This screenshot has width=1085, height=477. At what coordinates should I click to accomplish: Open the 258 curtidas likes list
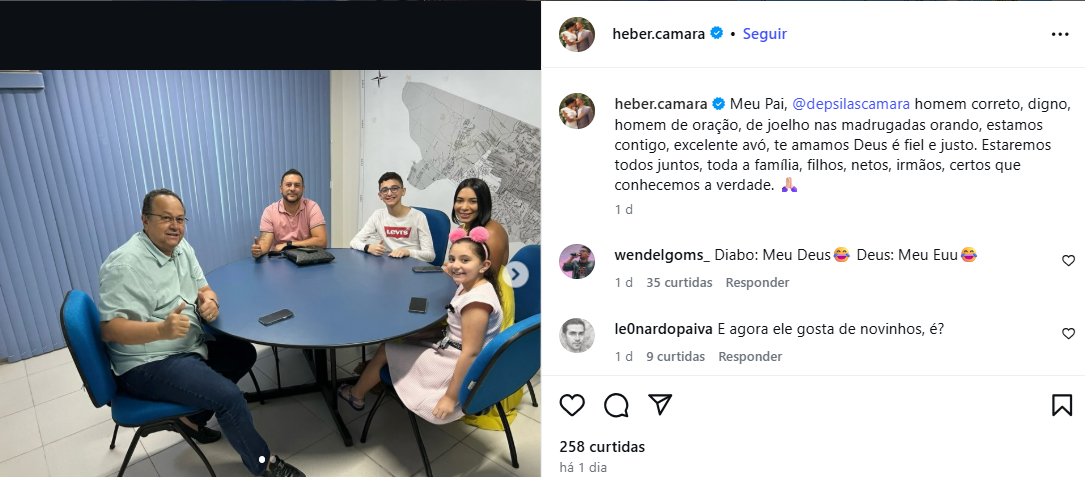coord(602,447)
